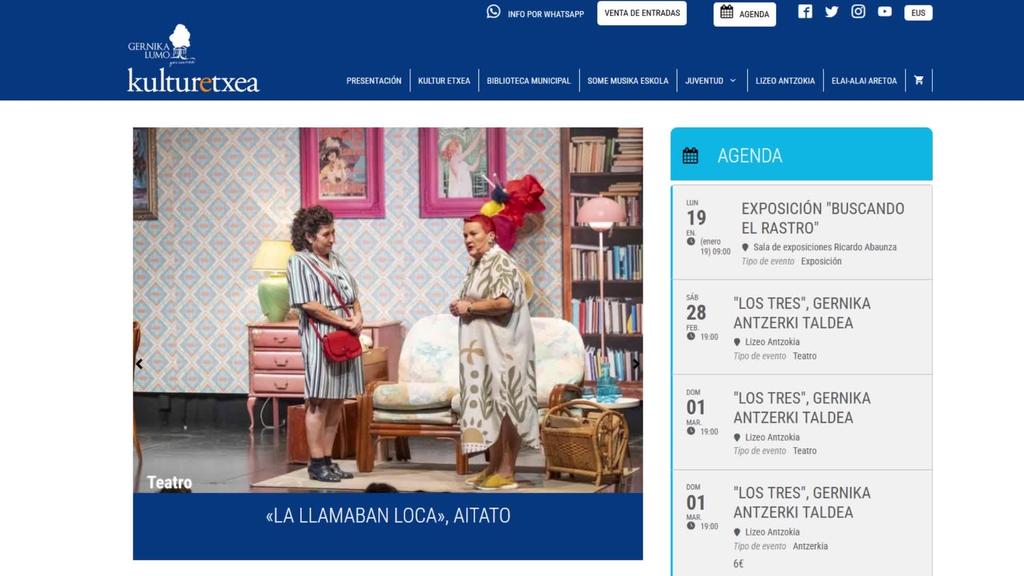This screenshot has width=1024, height=576.
Task: Open ELAI-ALAI ARETOA menu item
Action: coord(864,81)
